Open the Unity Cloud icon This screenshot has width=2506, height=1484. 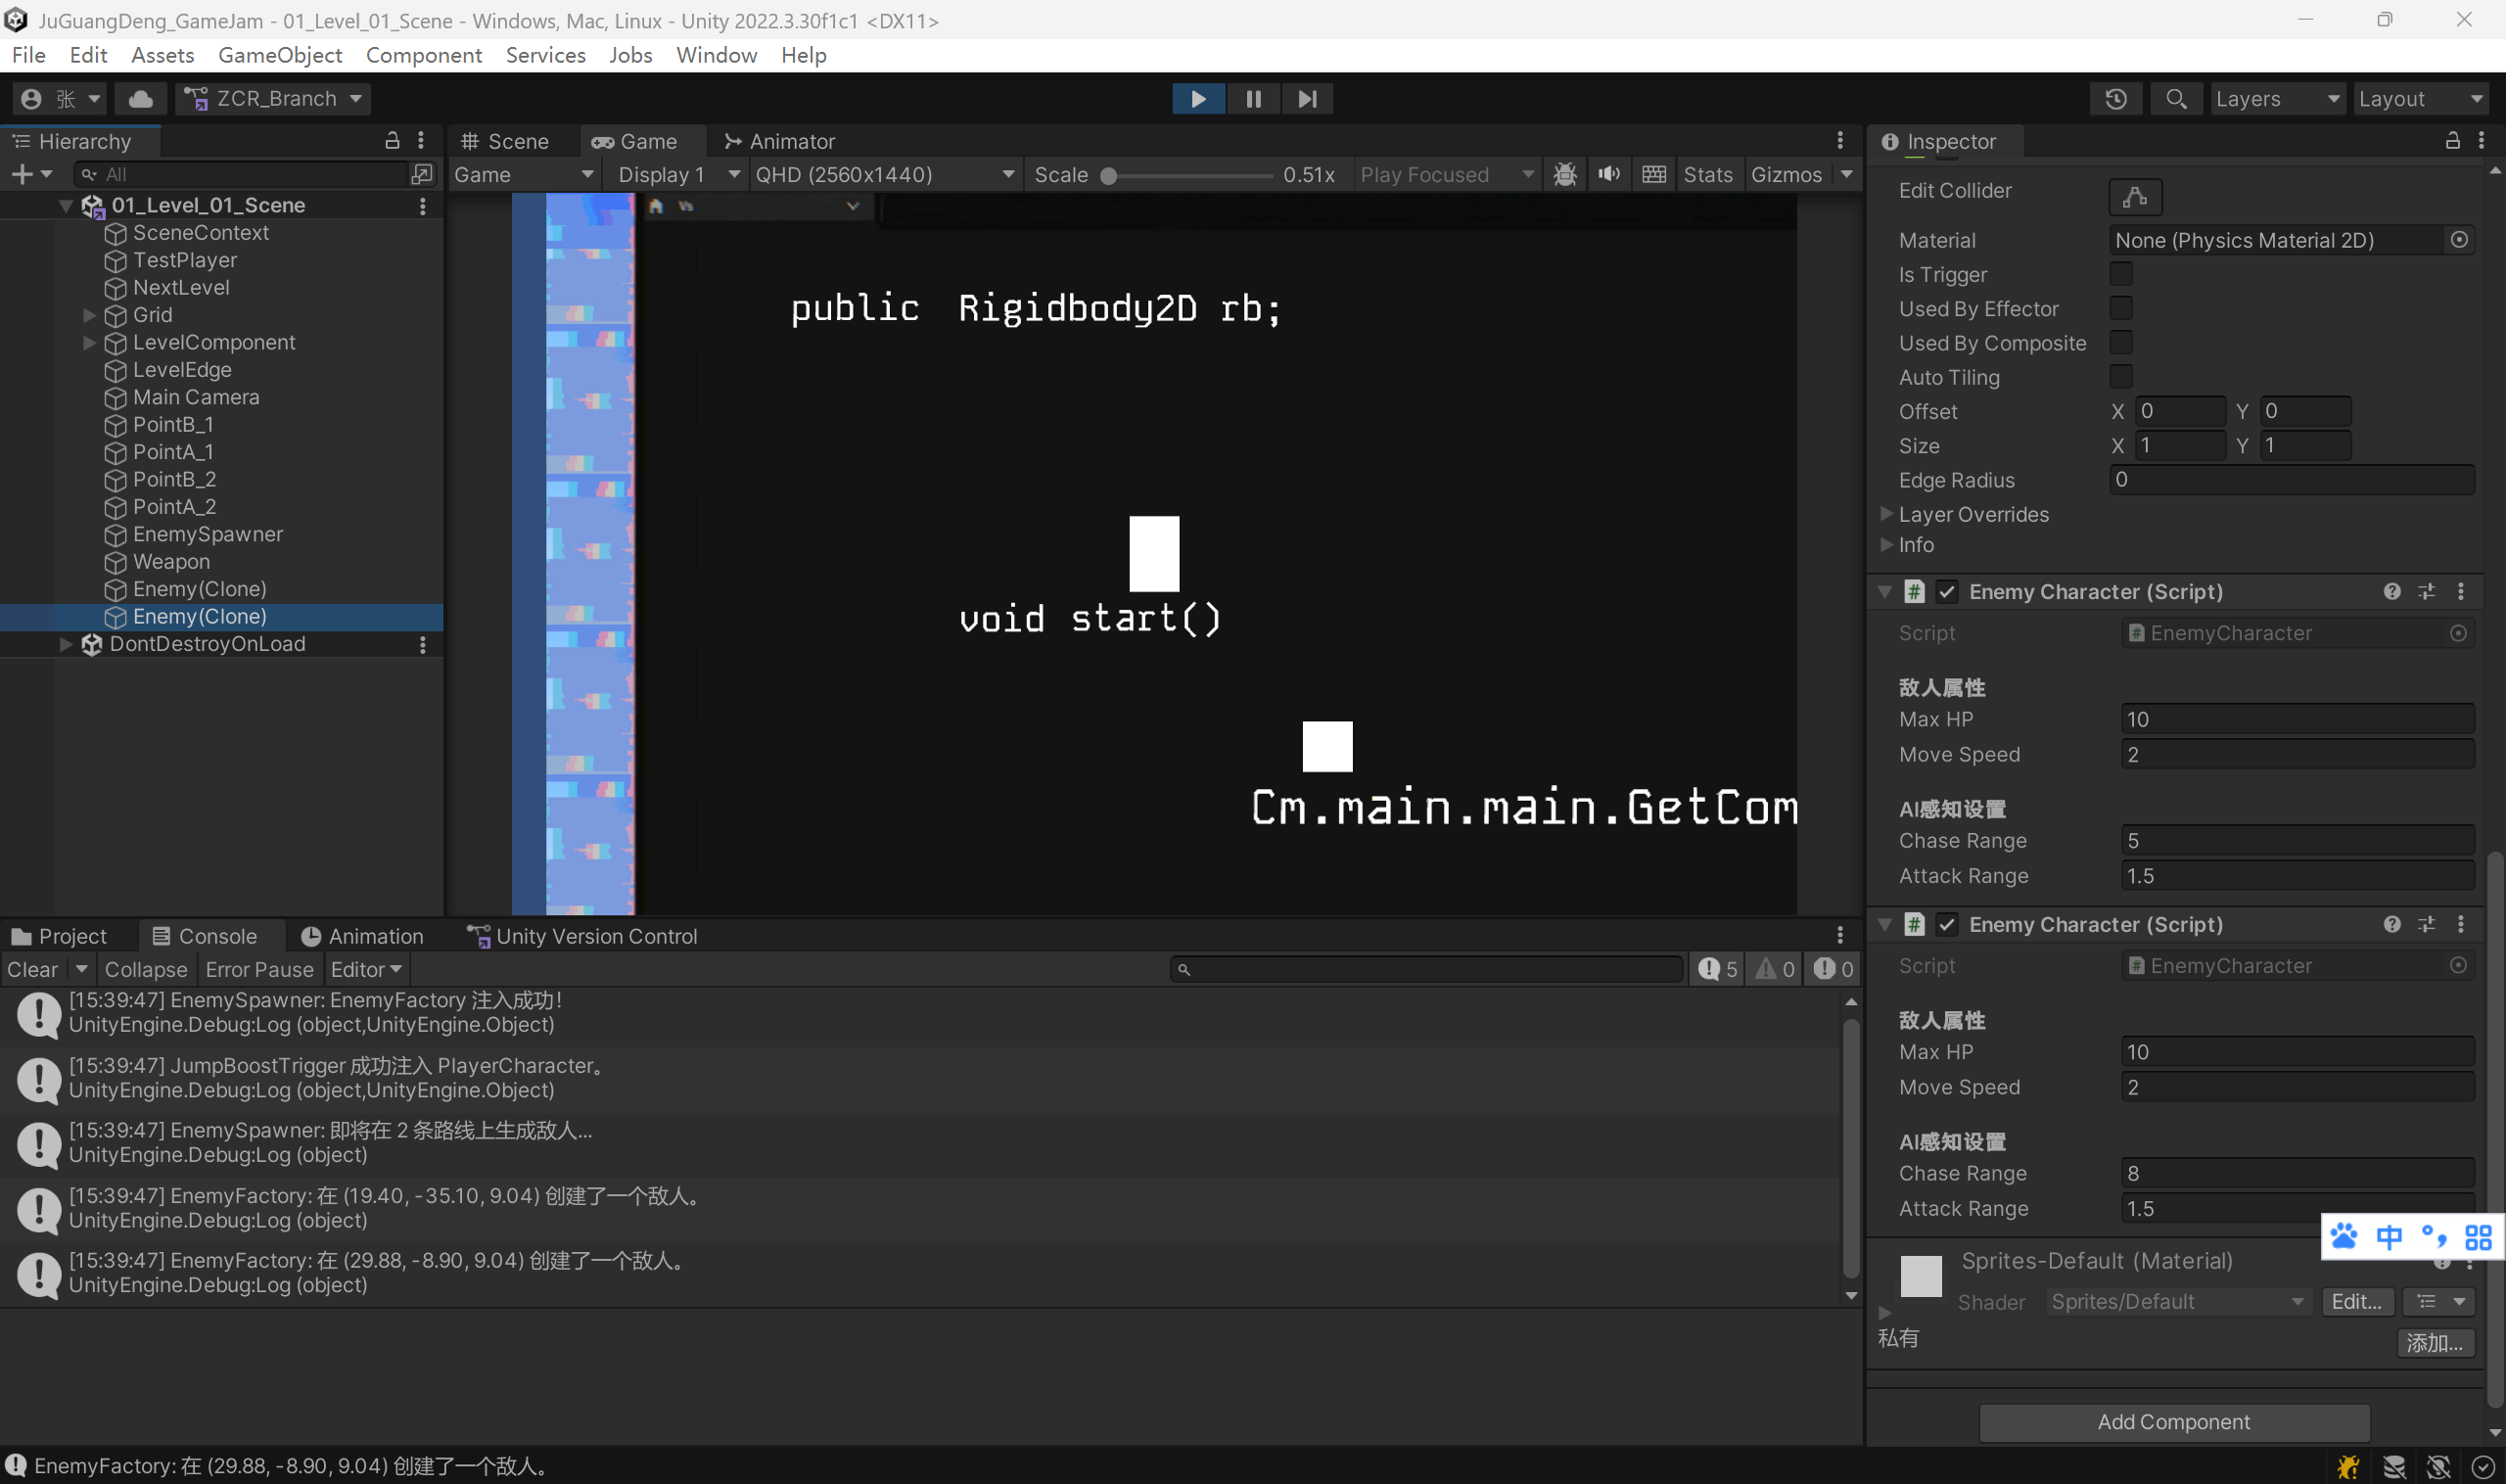coord(141,99)
